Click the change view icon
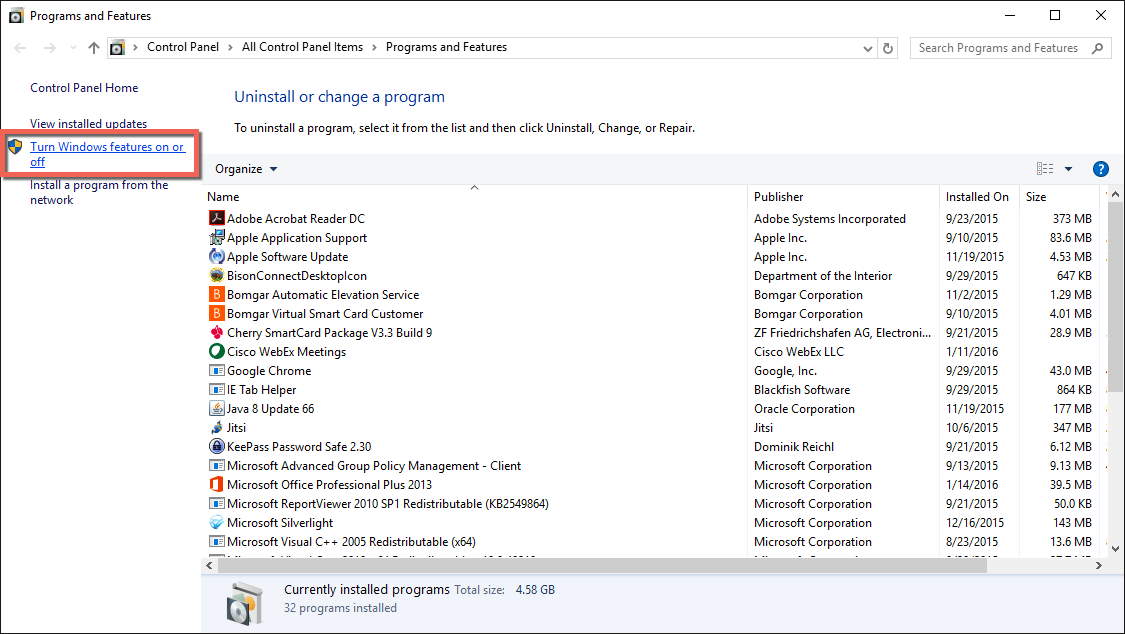Viewport: 1125px width, 634px height. [x=1045, y=169]
